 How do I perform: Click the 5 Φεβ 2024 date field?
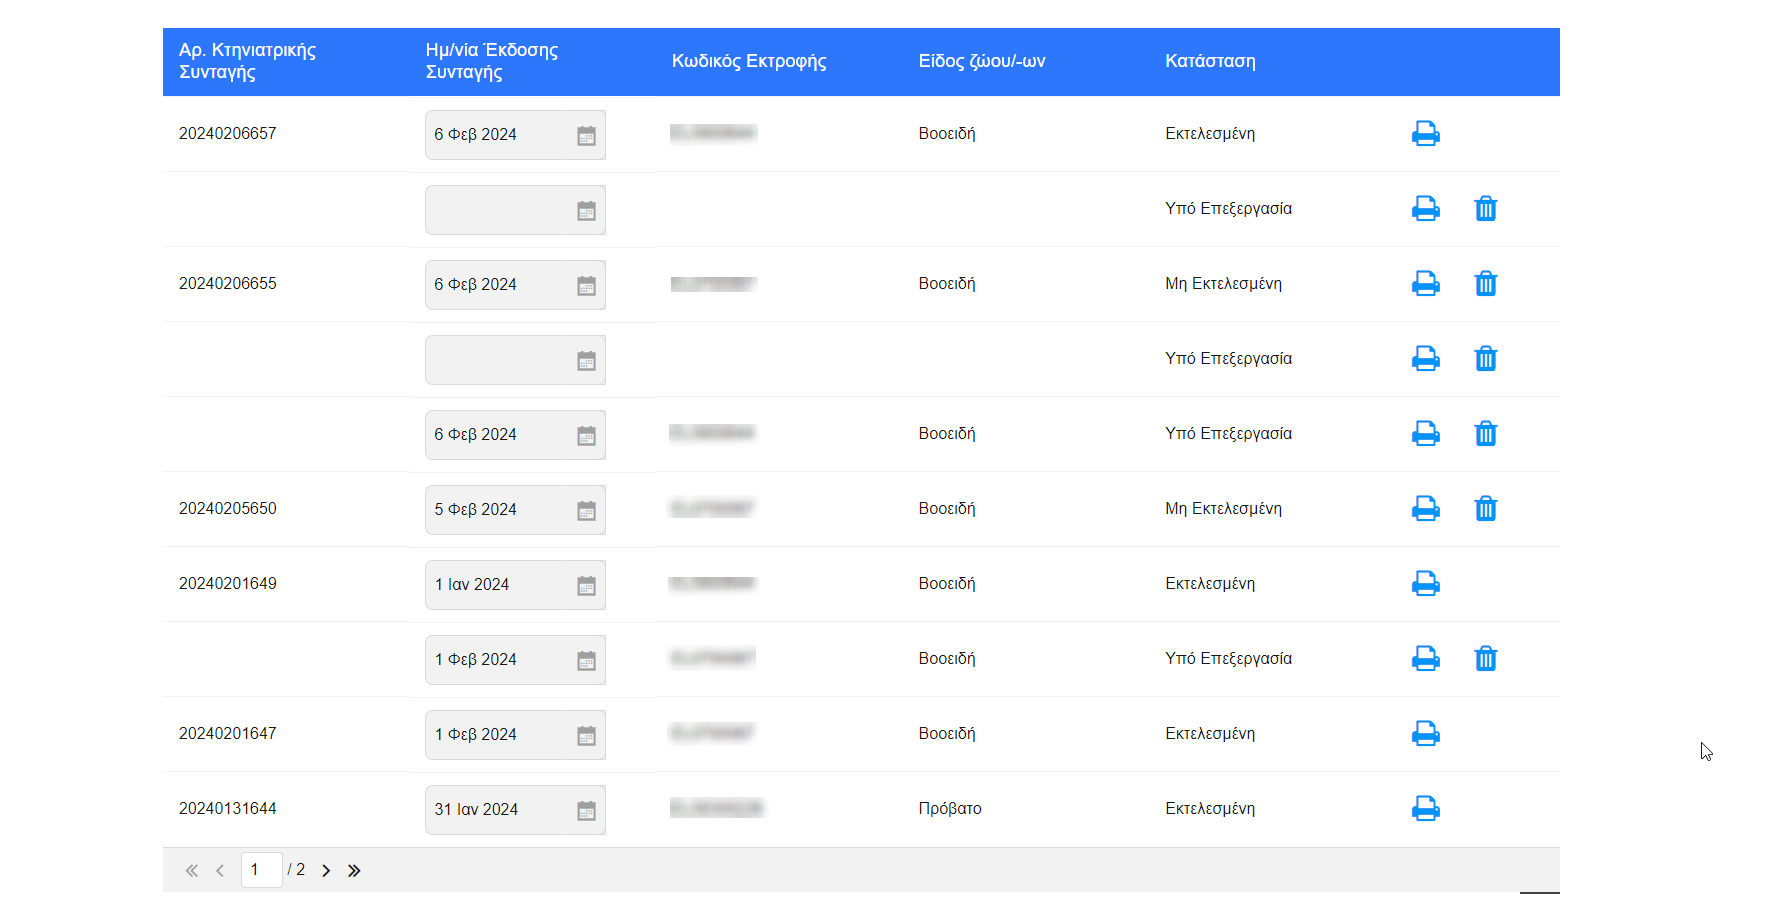point(515,510)
